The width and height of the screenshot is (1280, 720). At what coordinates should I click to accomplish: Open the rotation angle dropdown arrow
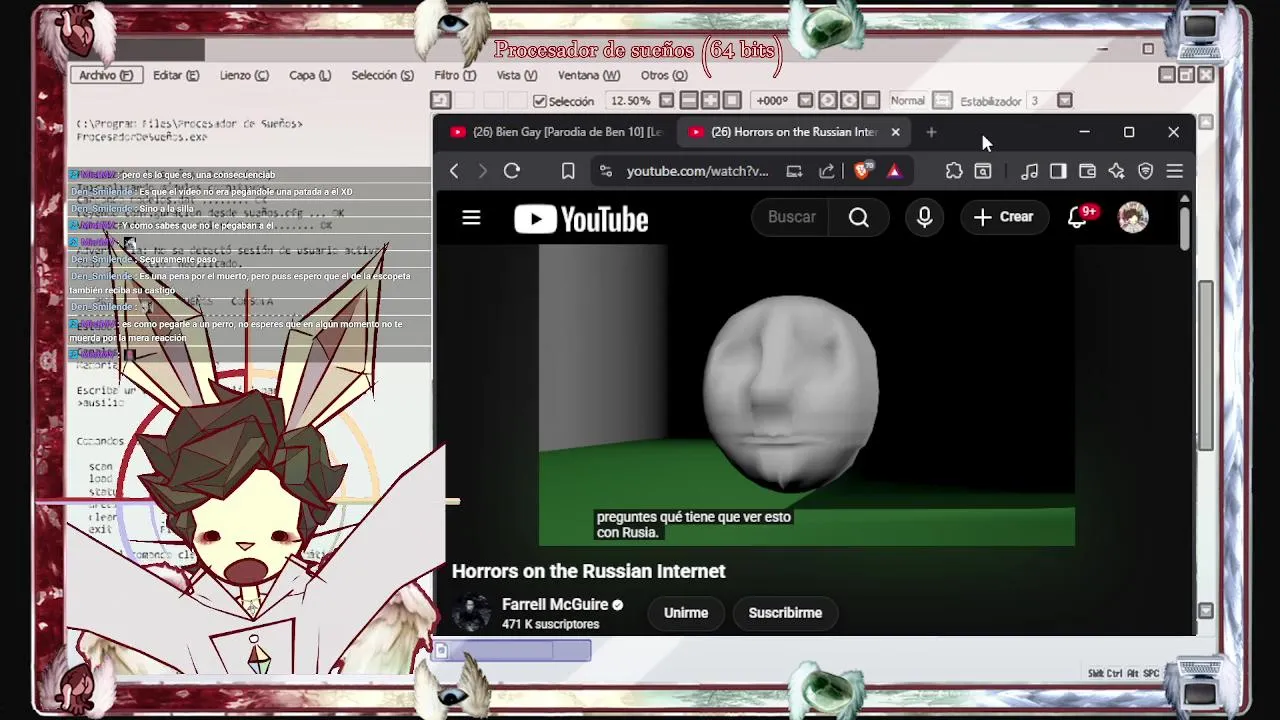[x=805, y=100]
